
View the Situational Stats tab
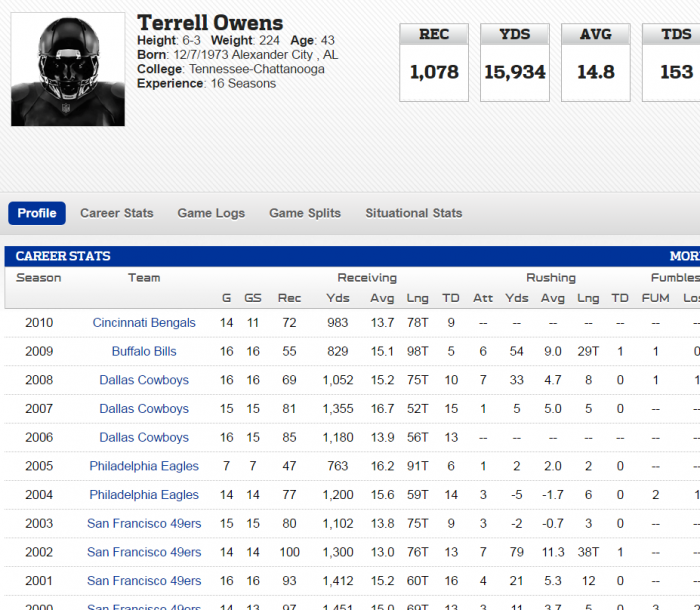[x=414, y=213]
